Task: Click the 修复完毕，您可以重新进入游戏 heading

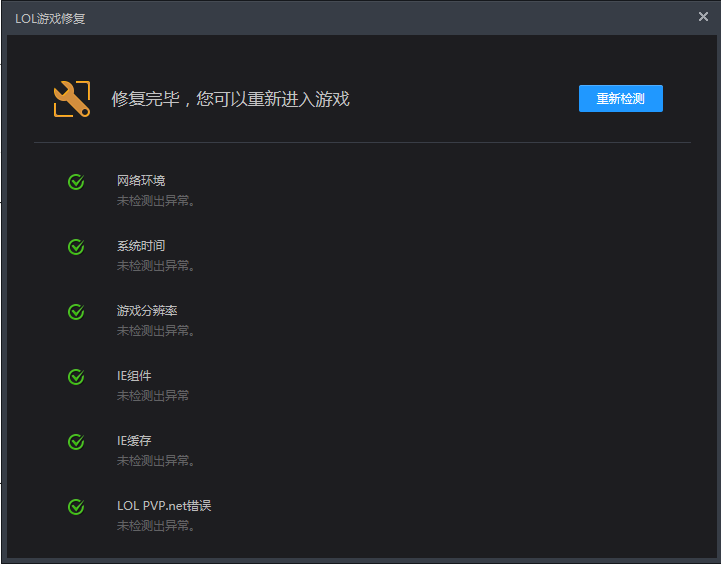Action: click(x=230, y=99)
